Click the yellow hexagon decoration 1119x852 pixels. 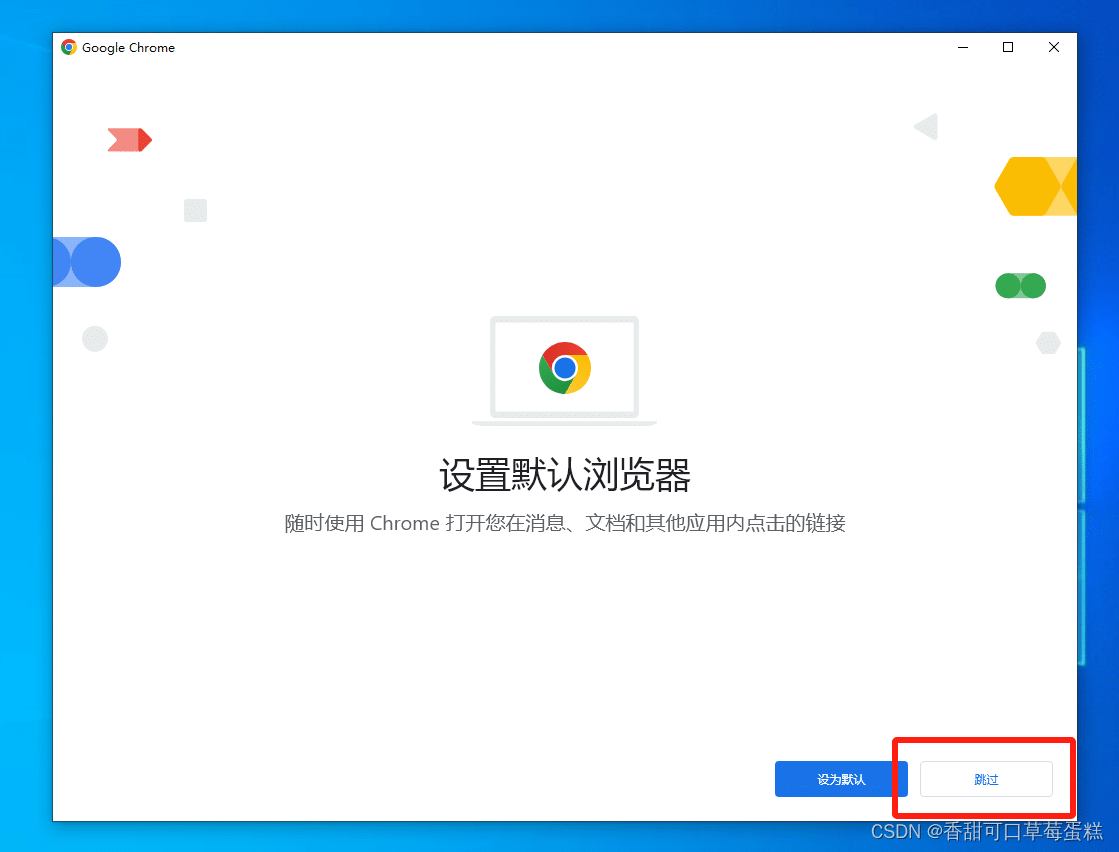pos(1030,186)
